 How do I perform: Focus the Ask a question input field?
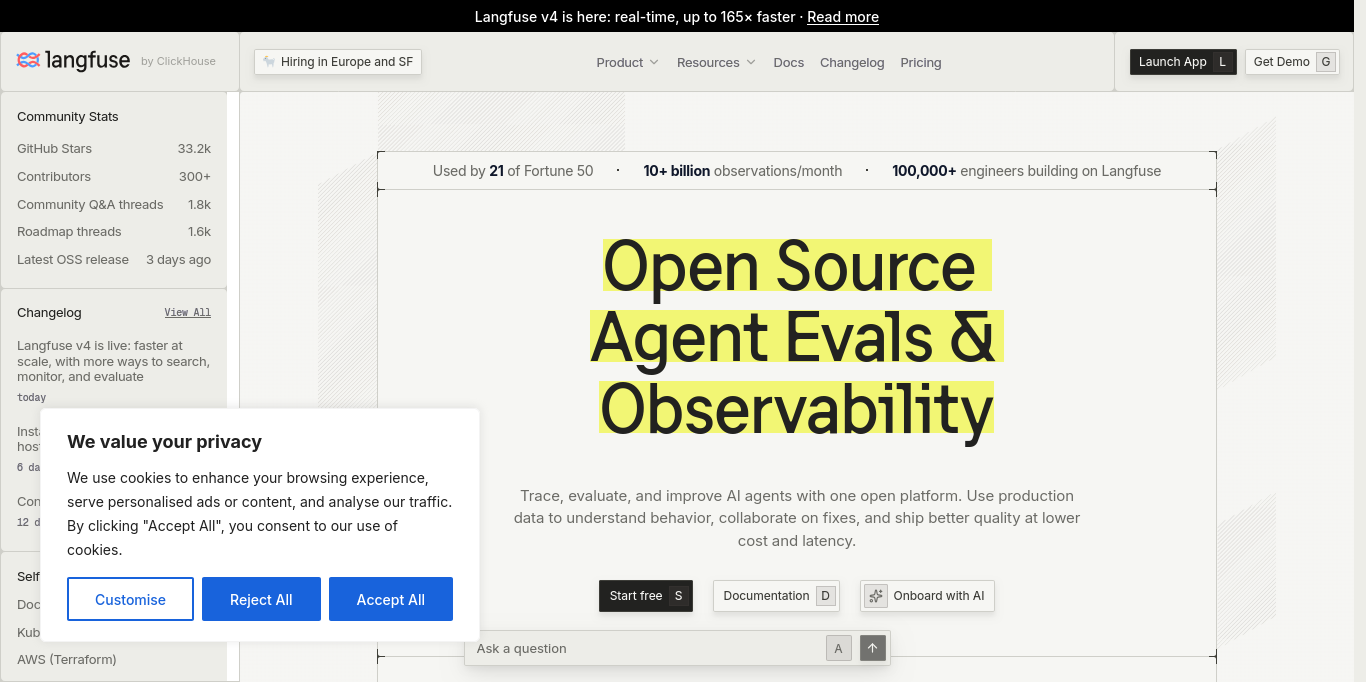[x=645, y=648]
